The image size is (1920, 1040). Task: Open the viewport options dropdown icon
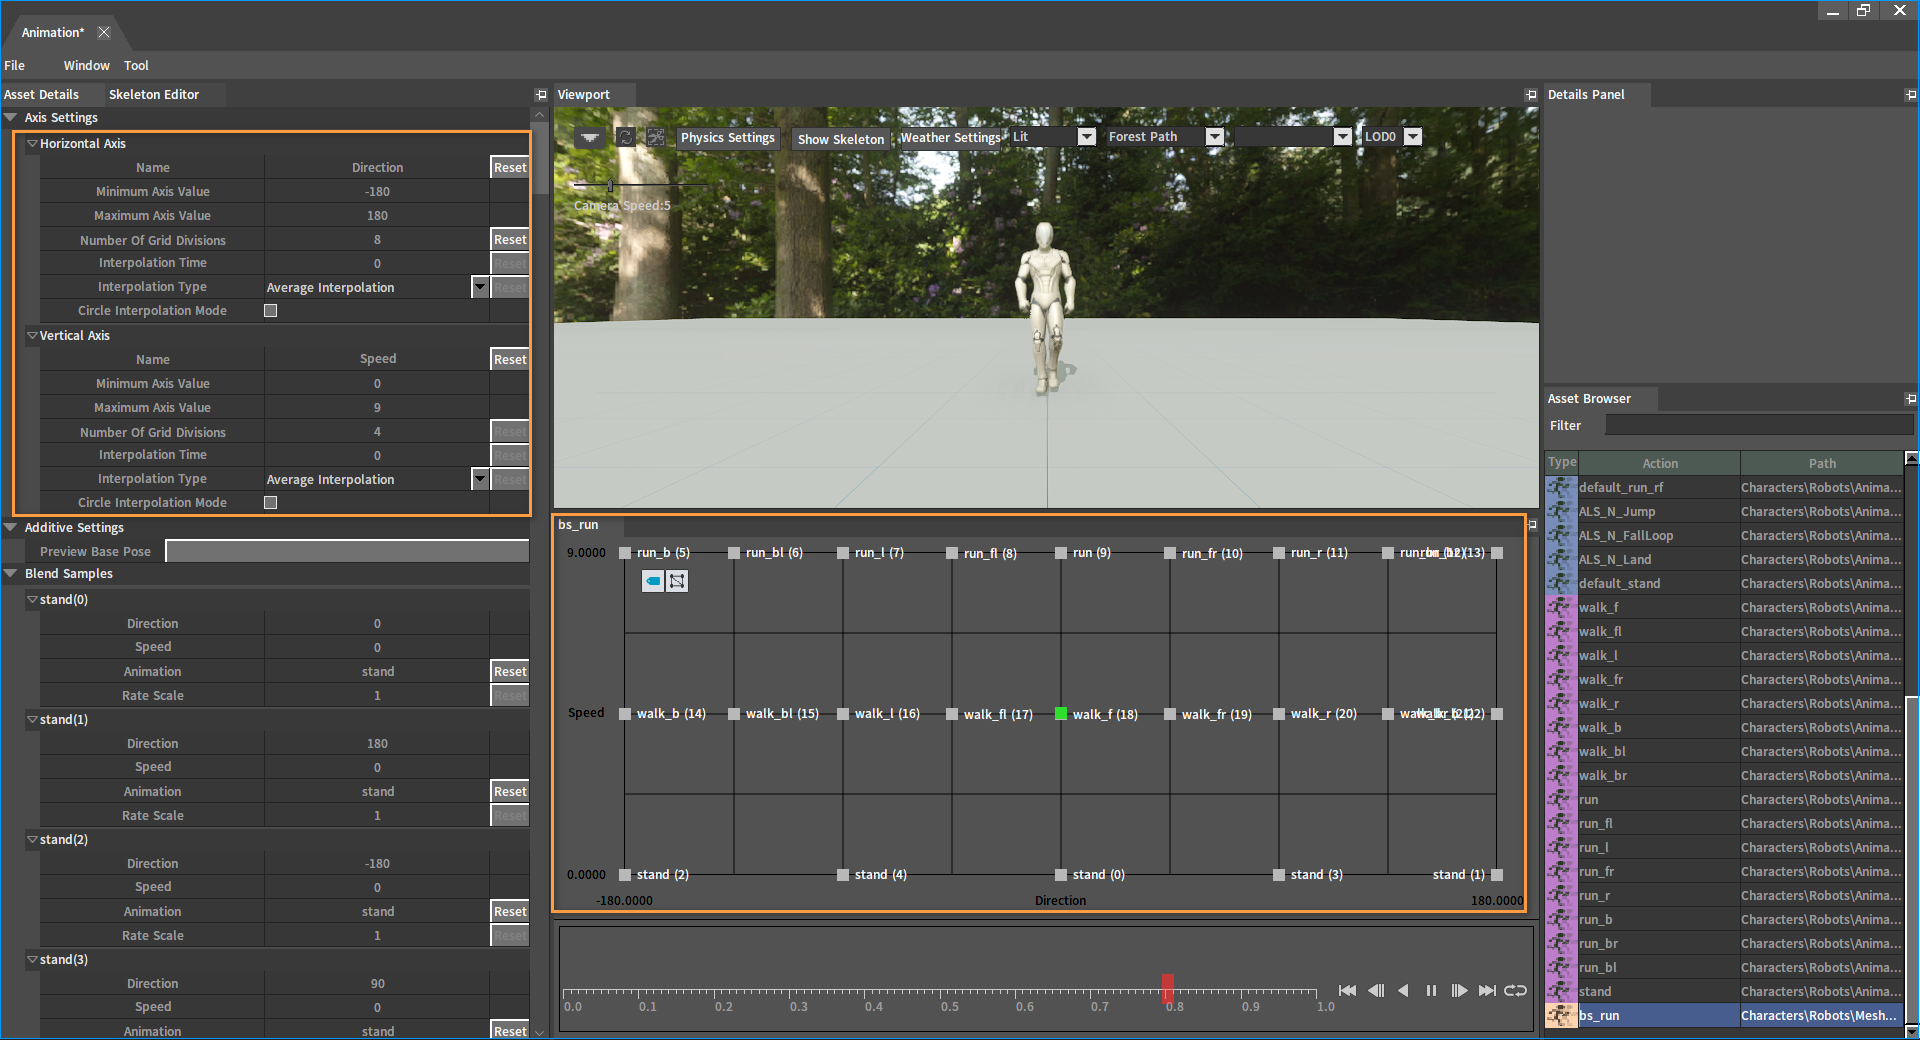pyautogui.click(x=590, y=137)
